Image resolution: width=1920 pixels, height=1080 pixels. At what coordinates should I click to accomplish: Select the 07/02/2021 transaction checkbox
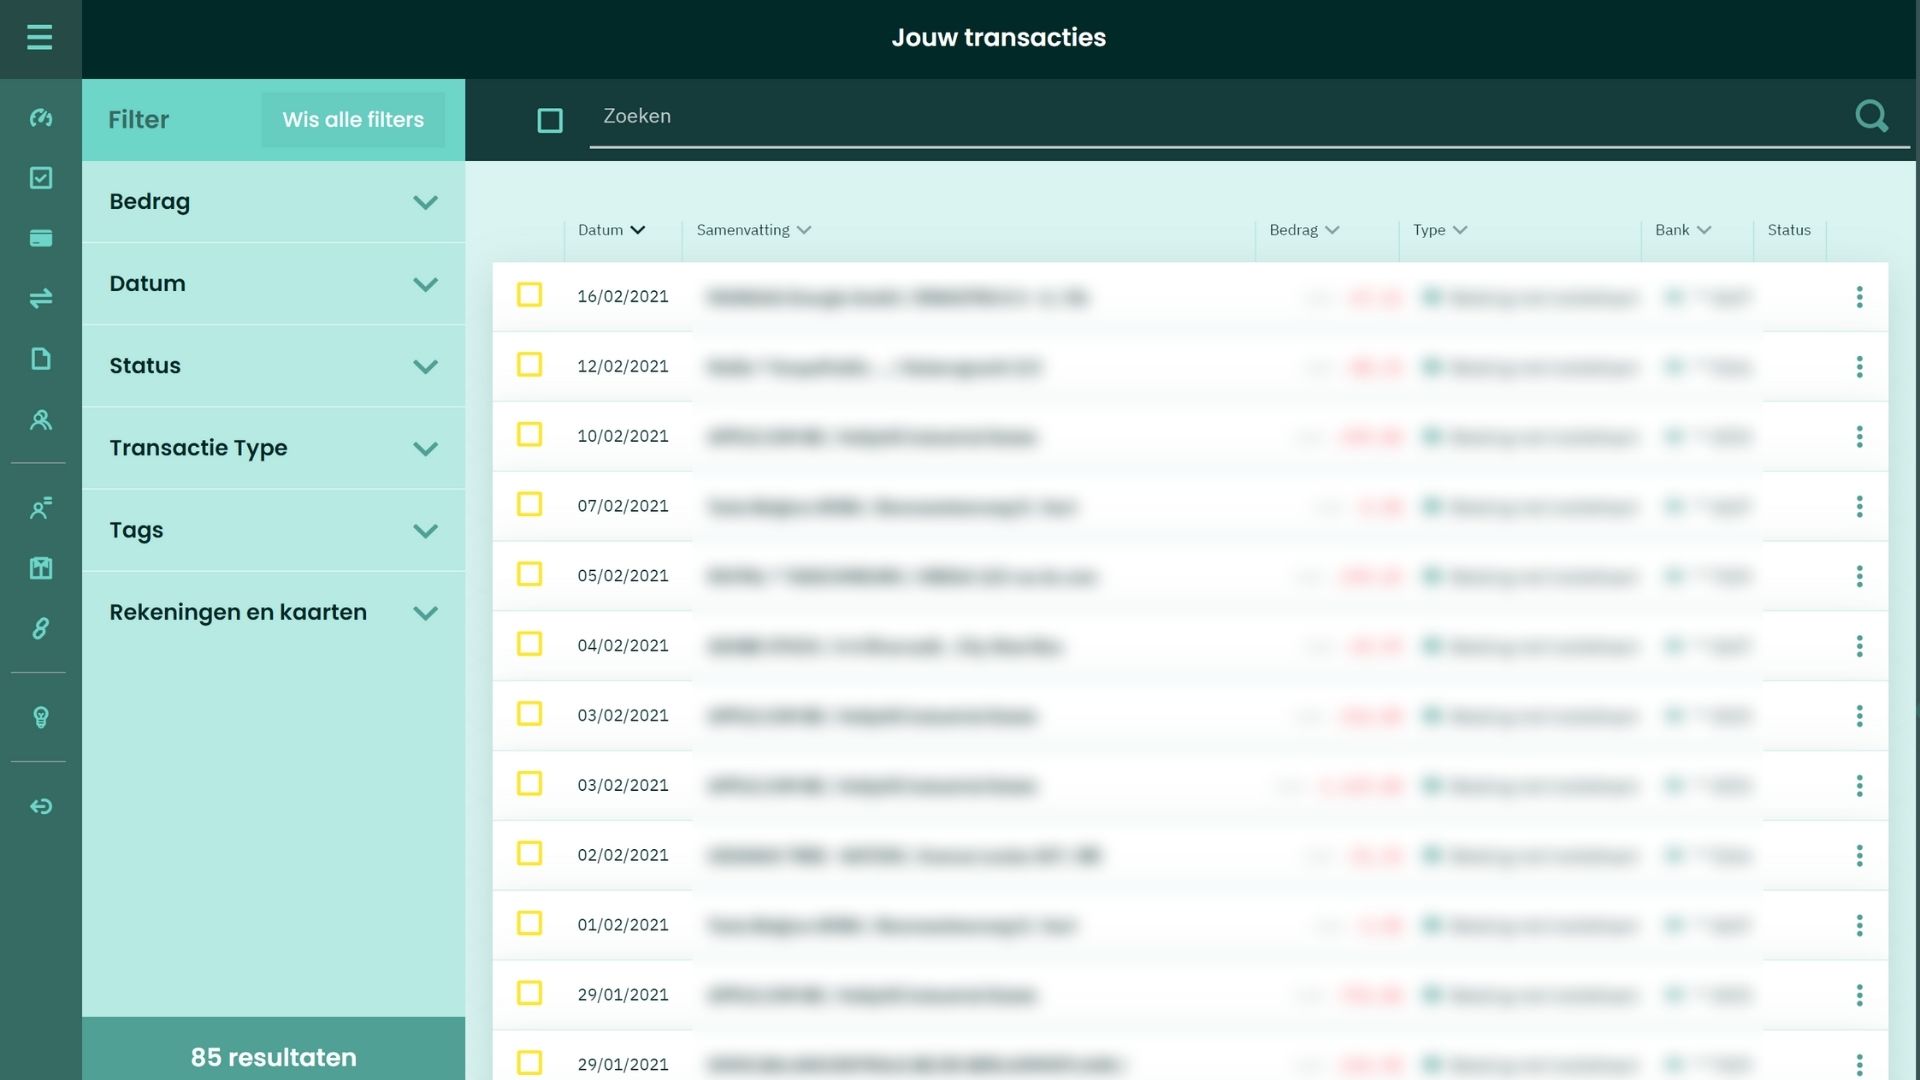click(x=529, y=505)
